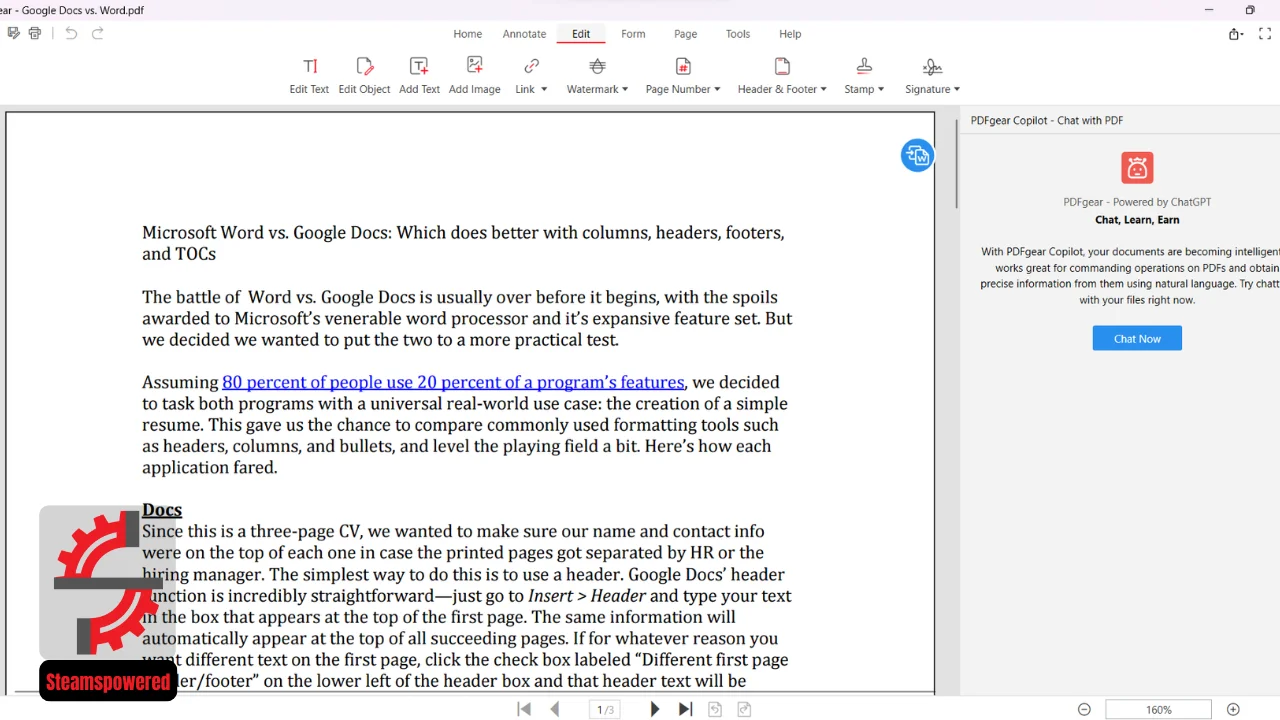
Task: Select the Edit Text tool
Action: pos(309,76)
